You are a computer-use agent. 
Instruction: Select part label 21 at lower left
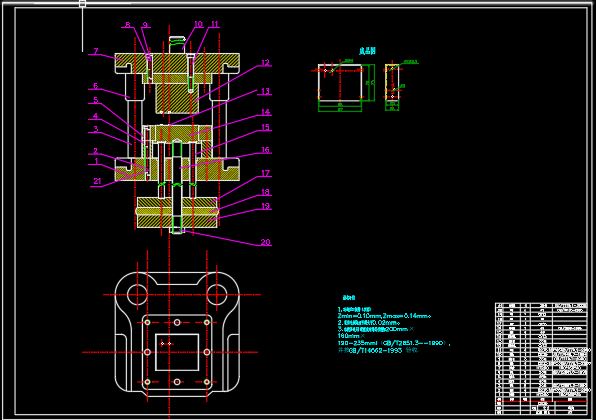(x=97, y=181)
